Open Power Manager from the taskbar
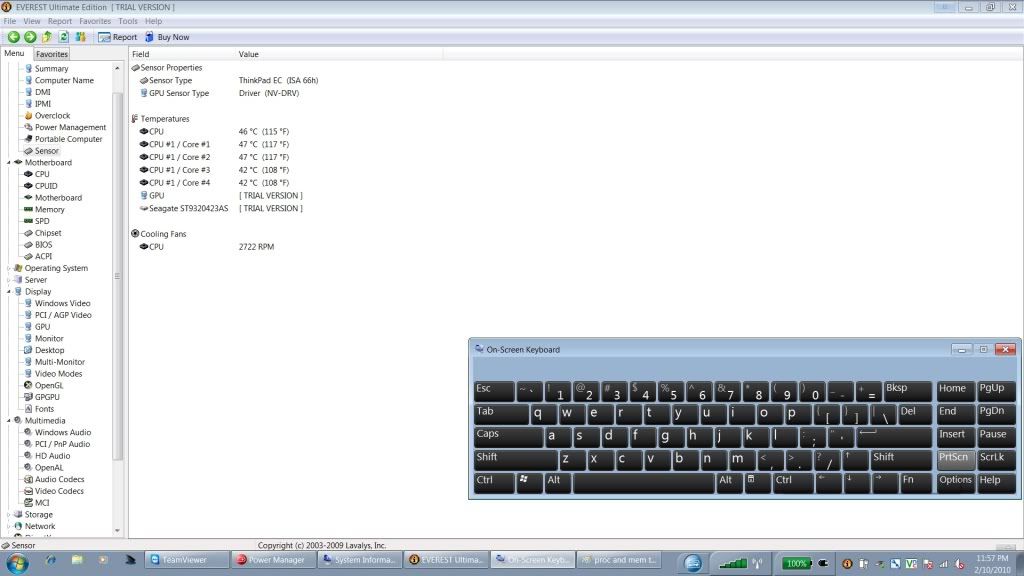 coord(274,560)
